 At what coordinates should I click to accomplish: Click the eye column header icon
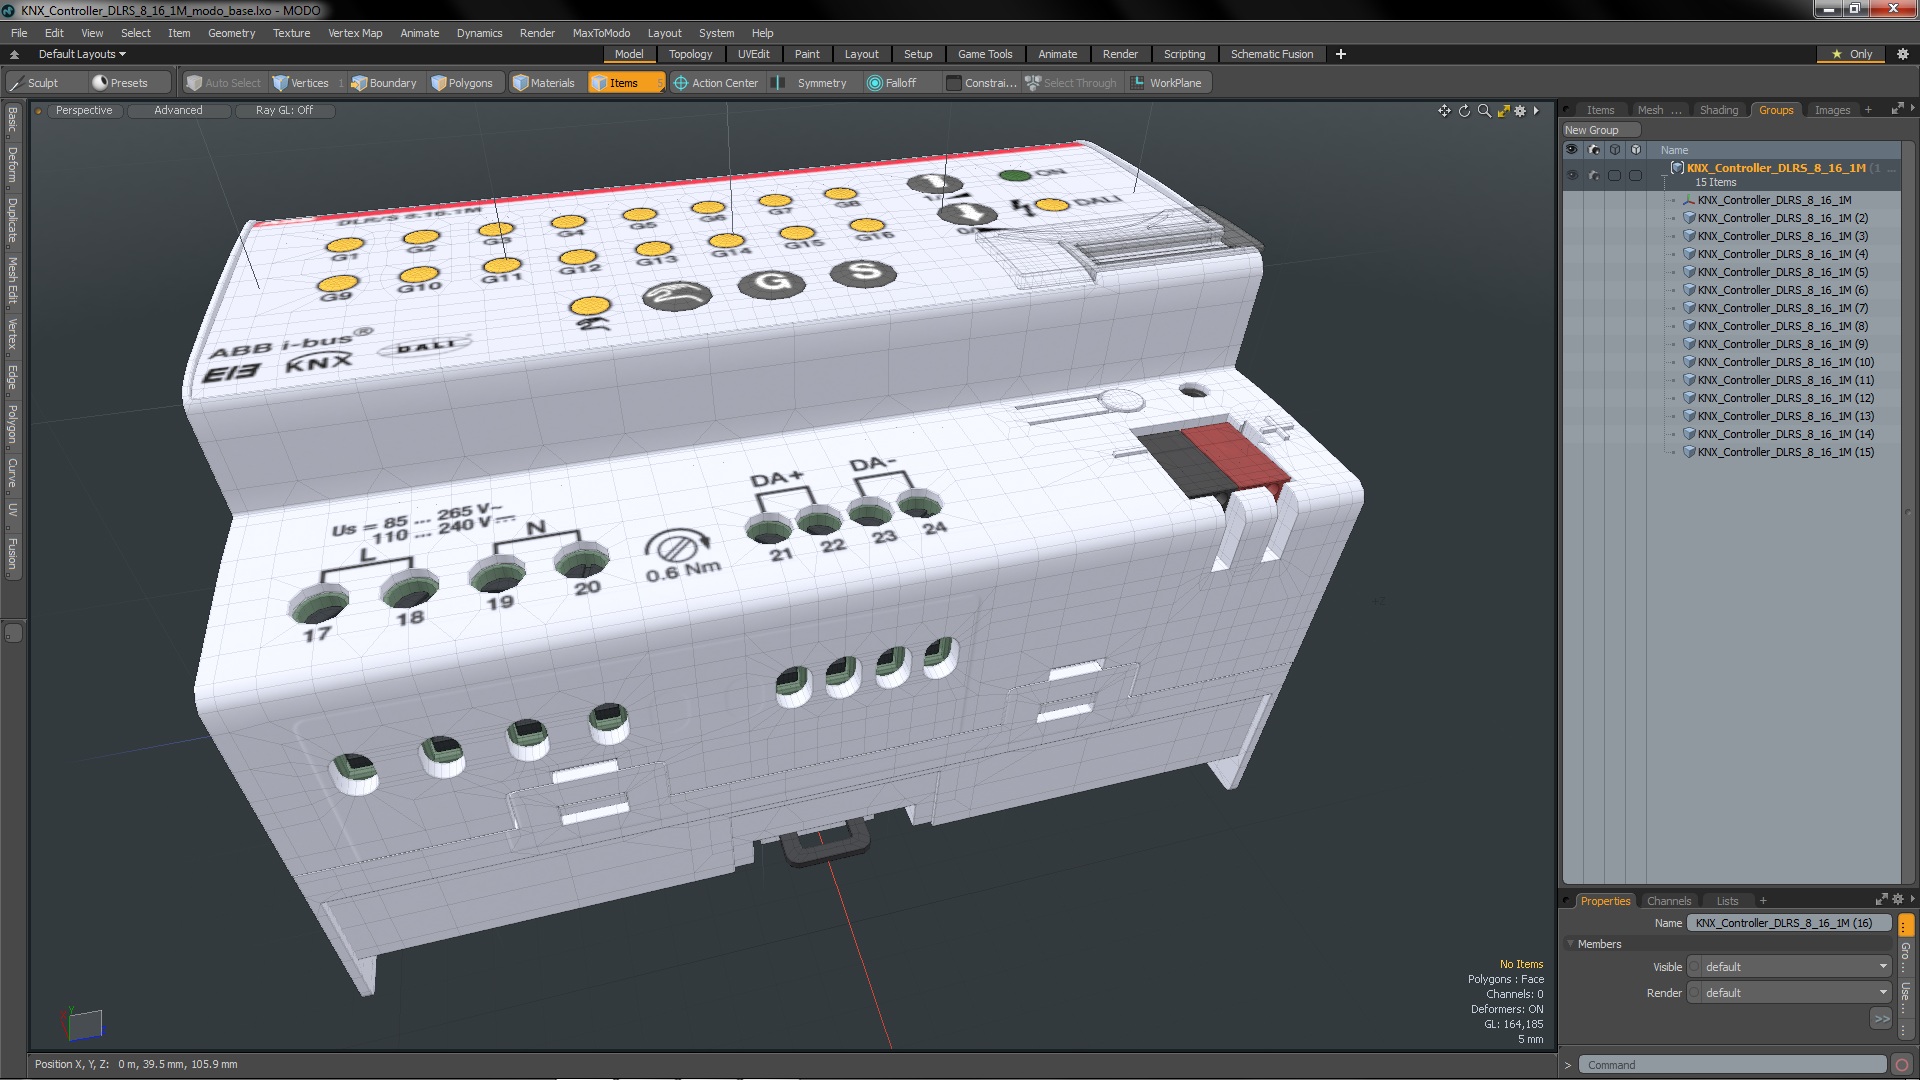[x=1572, y=150]
